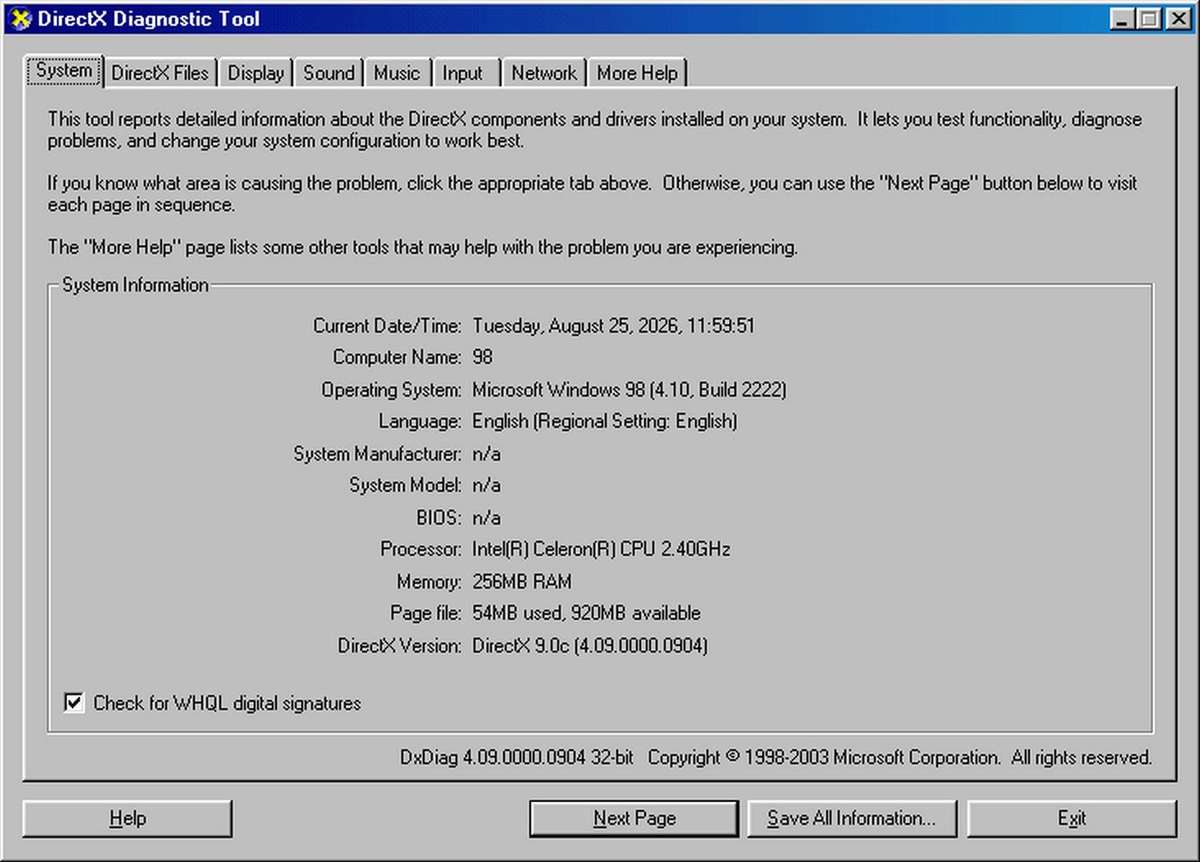Open the Network tab
Viewport: 1200px width, 862px height.
(x=544, y=73)
